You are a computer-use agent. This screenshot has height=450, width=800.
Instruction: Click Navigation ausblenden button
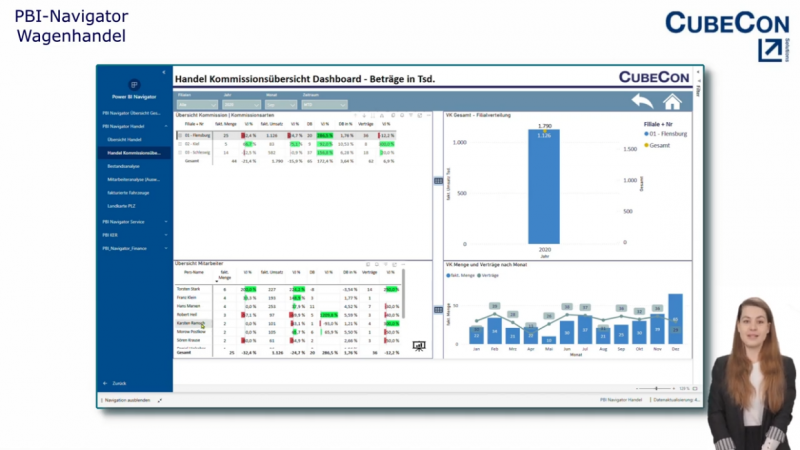[127, 399]
